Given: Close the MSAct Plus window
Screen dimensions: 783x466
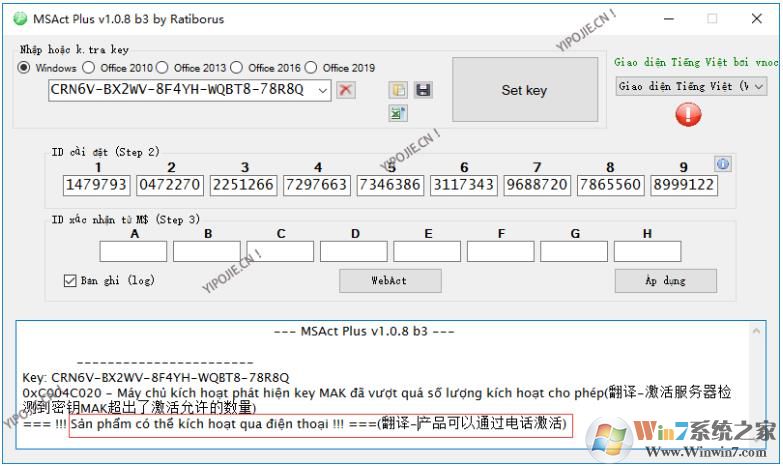Looking at the screenshot, I should pyautogui.click(x=757, y=19).
